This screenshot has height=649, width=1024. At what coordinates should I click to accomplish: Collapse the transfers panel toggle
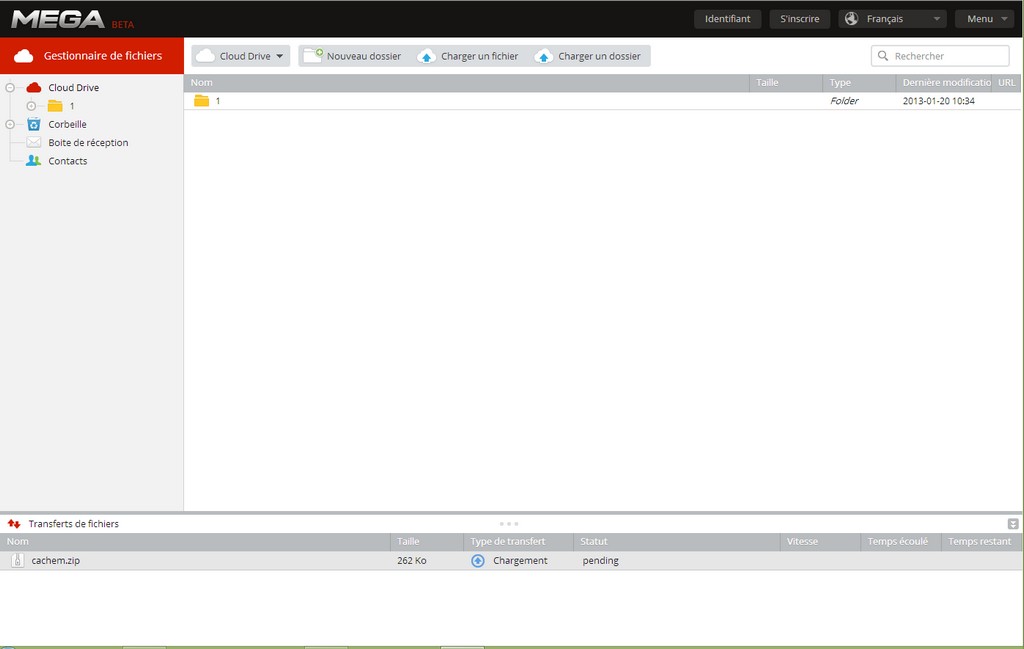(1013, 524)
